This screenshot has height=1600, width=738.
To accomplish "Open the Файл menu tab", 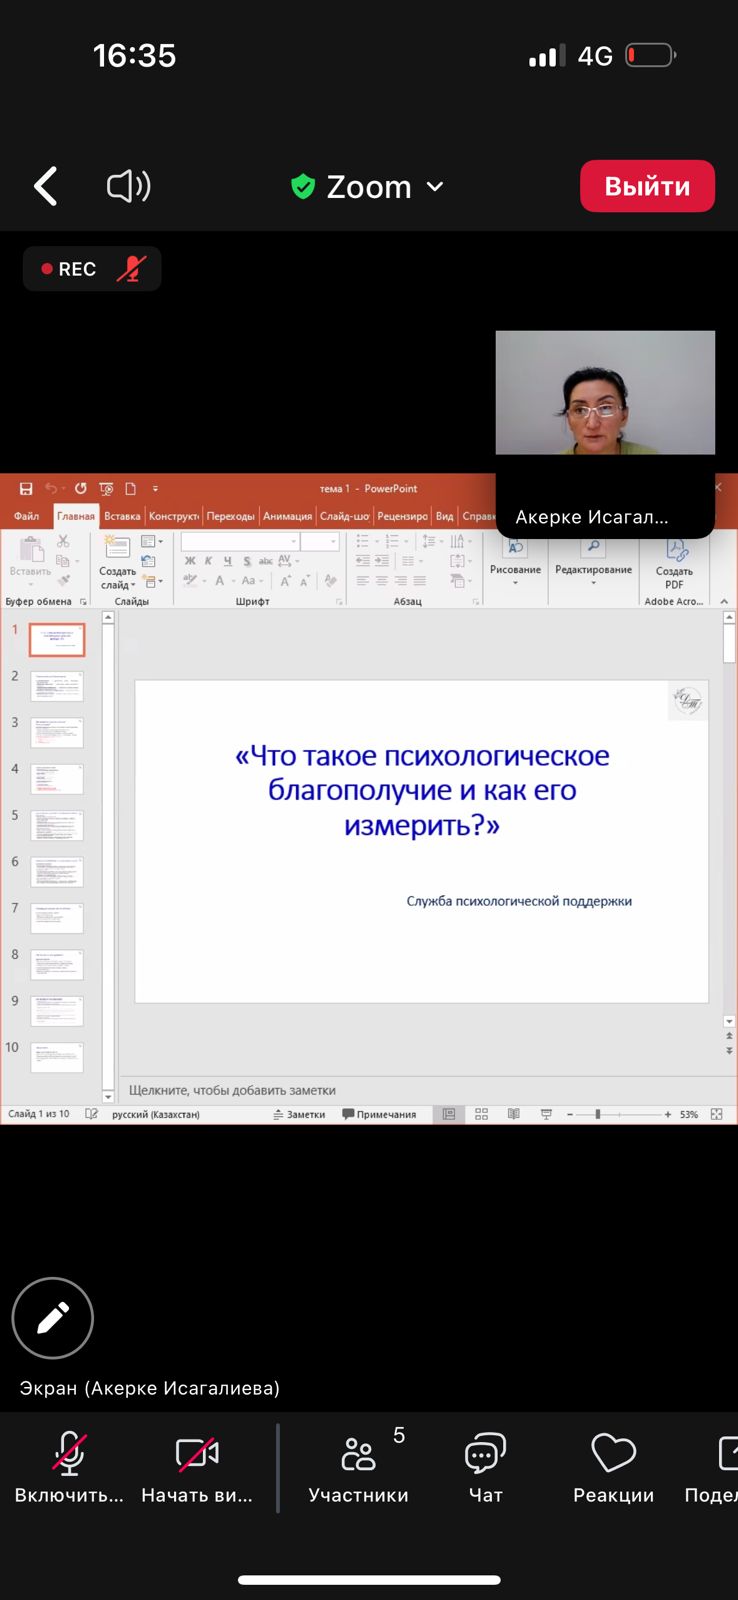I will click(27, 516).
